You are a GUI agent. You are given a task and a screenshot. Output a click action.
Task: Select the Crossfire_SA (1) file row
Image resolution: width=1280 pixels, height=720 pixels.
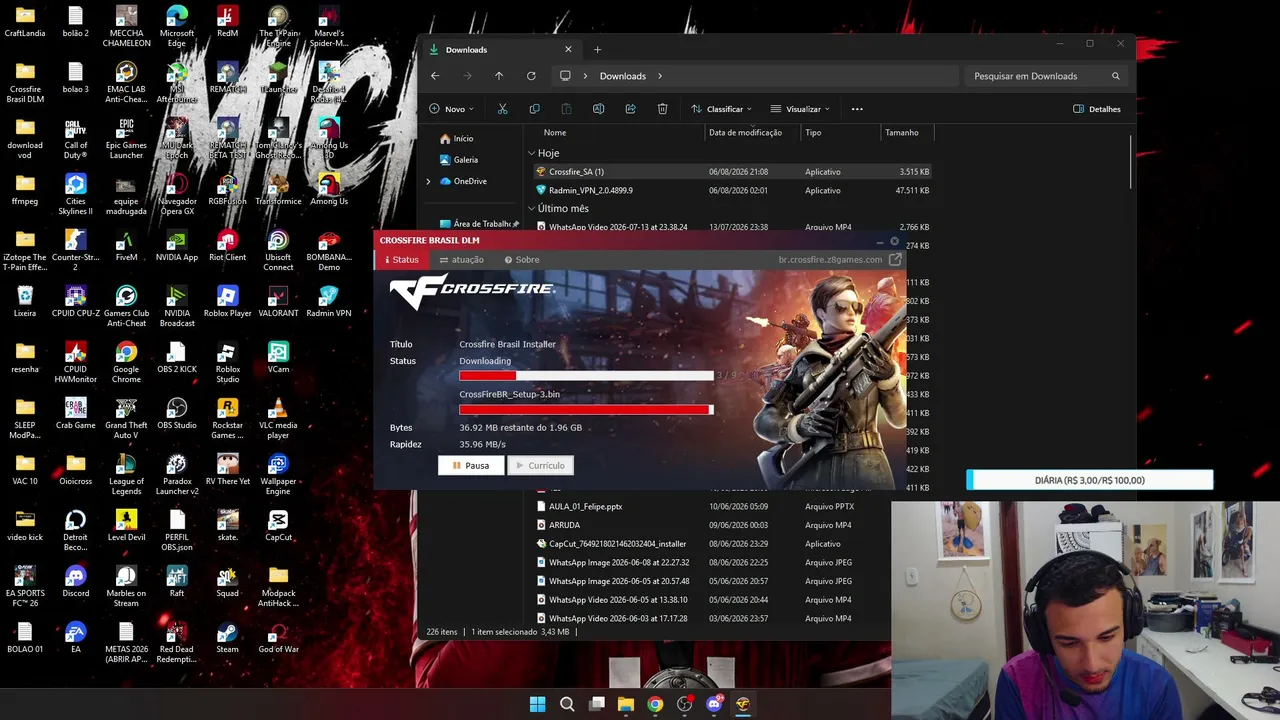tap(732, 172)
